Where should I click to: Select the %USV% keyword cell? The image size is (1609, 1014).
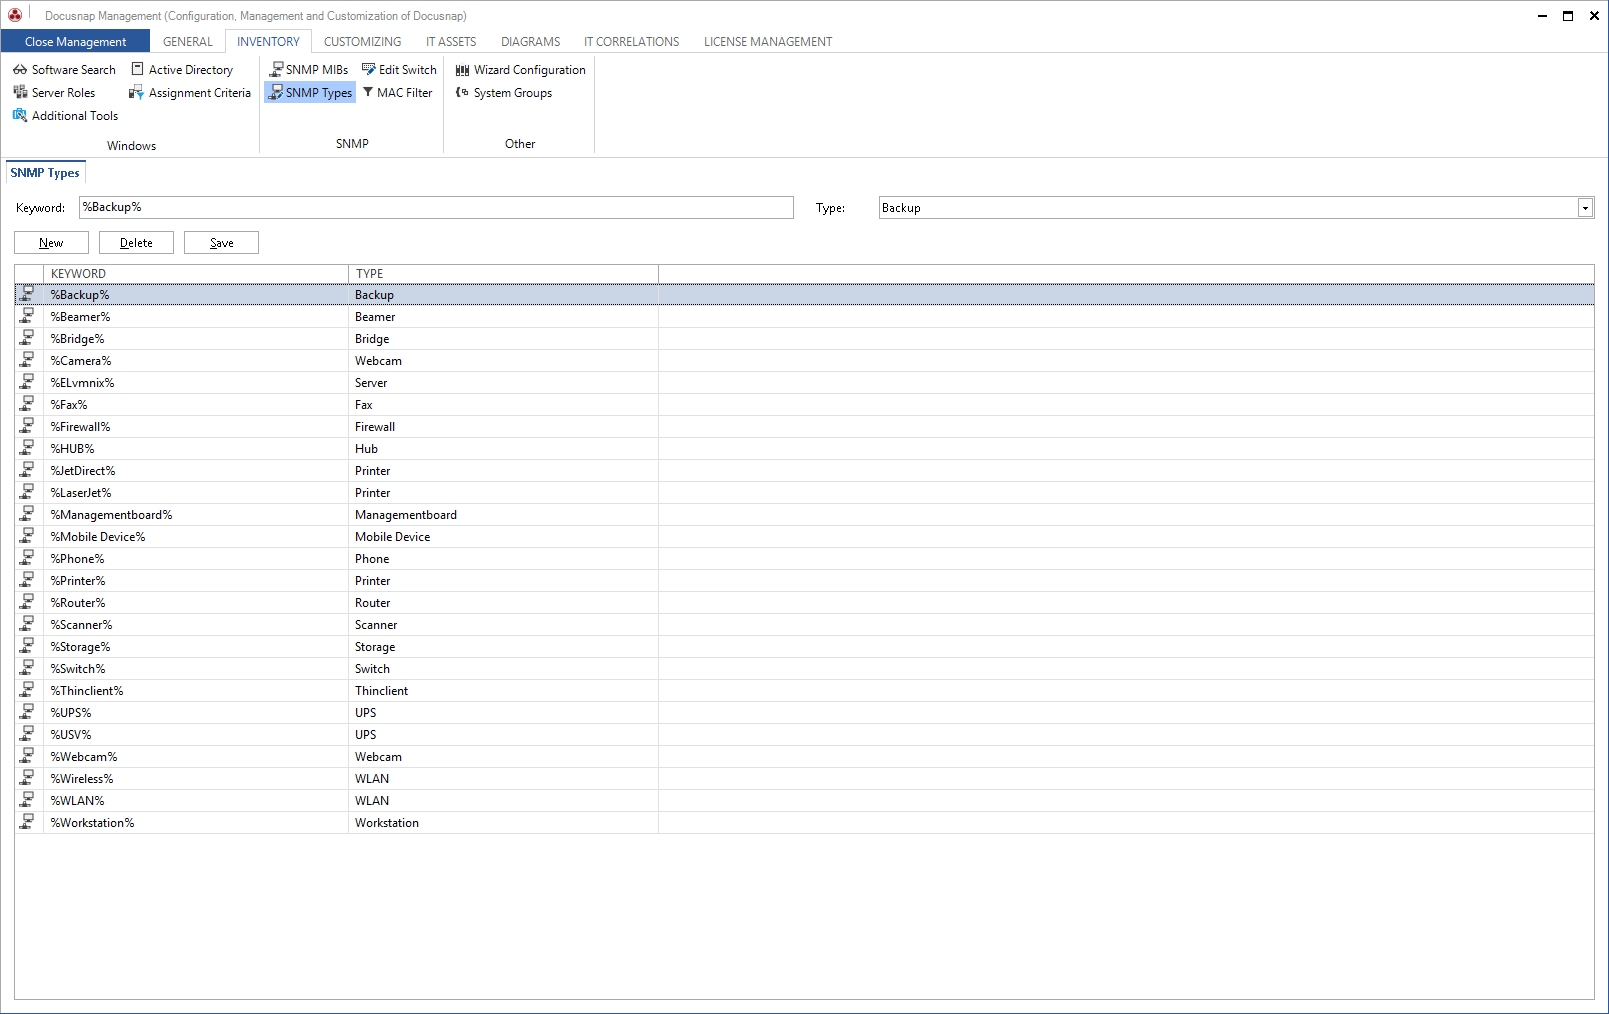coord(196,734)
